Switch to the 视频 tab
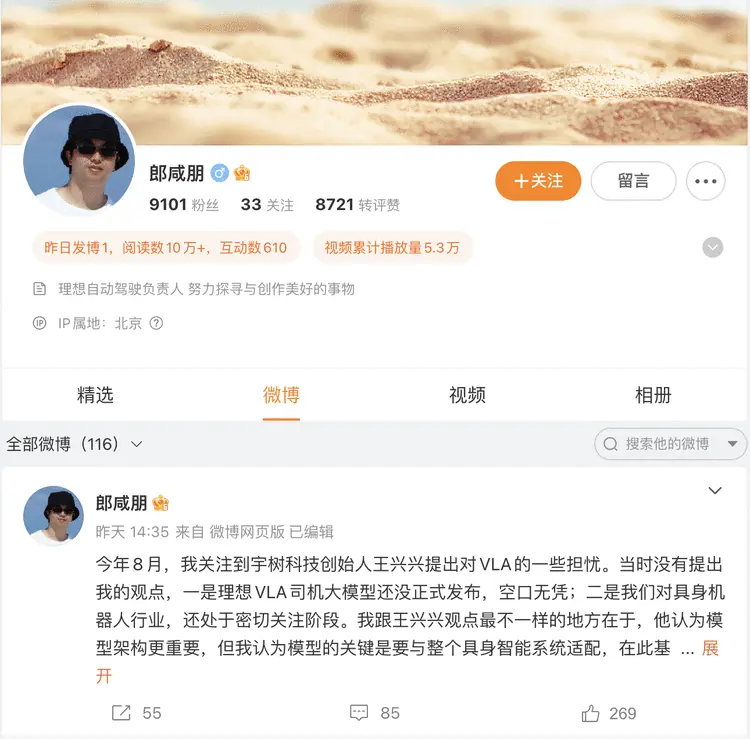 coord(467,396)
